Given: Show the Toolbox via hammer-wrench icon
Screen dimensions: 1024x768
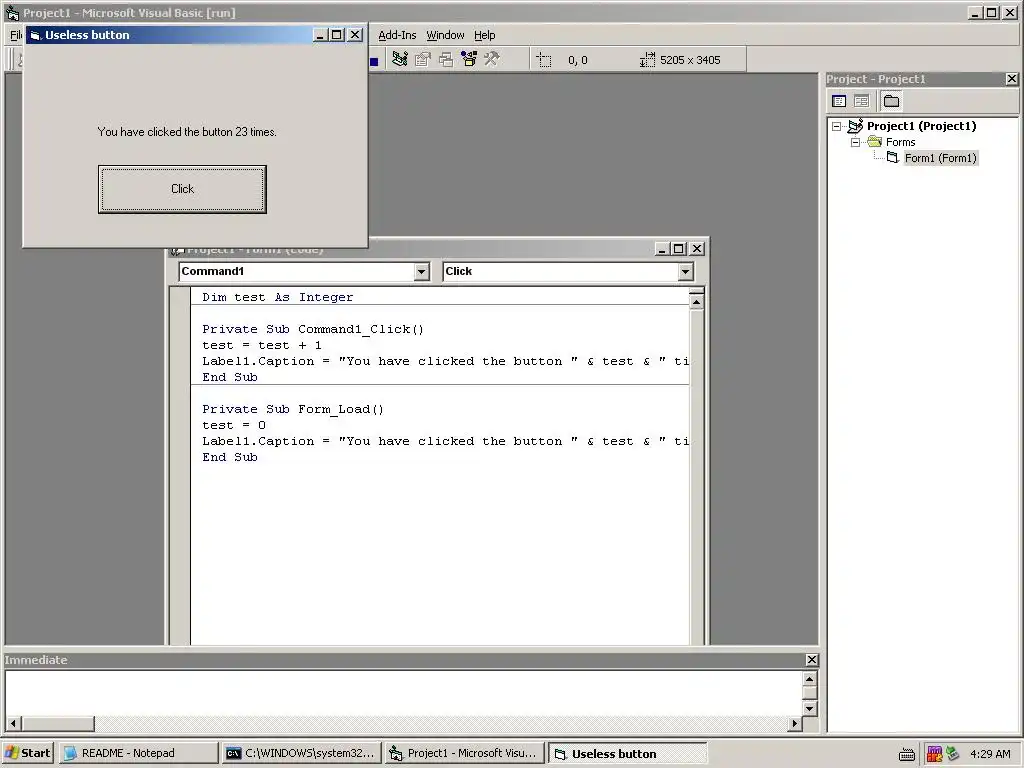Looking at the screenshot, I should (x=492, y=59).
